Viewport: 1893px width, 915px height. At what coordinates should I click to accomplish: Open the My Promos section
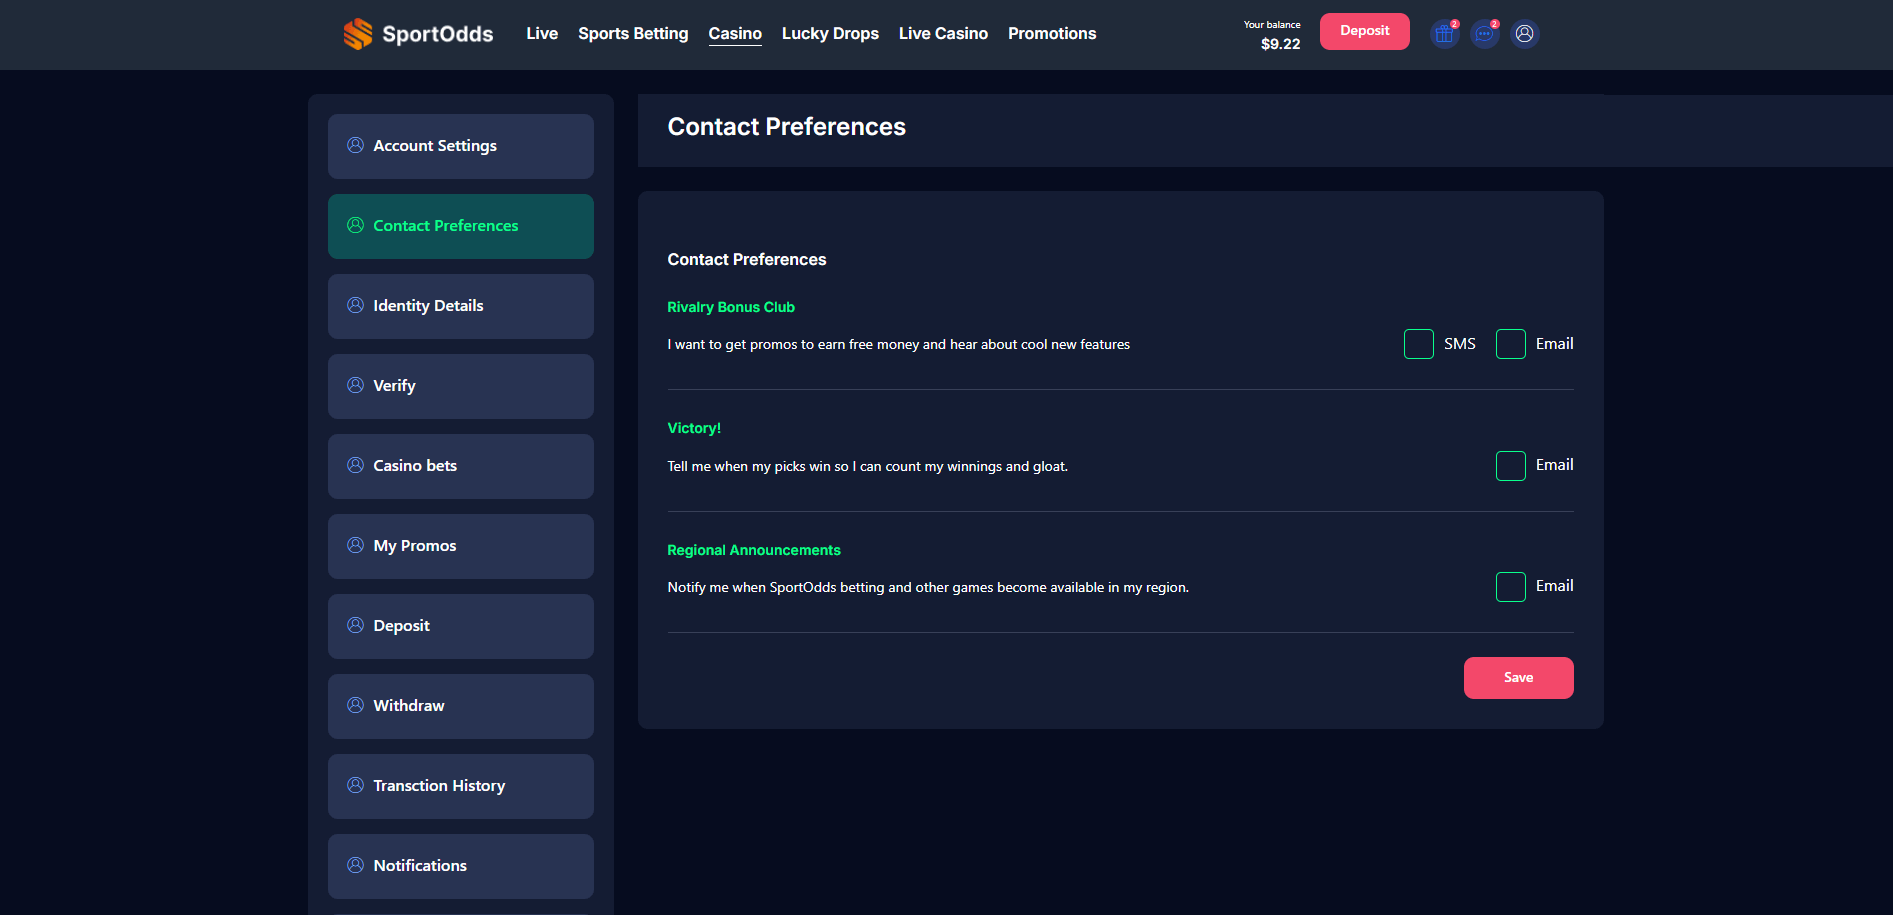(461, 546)
